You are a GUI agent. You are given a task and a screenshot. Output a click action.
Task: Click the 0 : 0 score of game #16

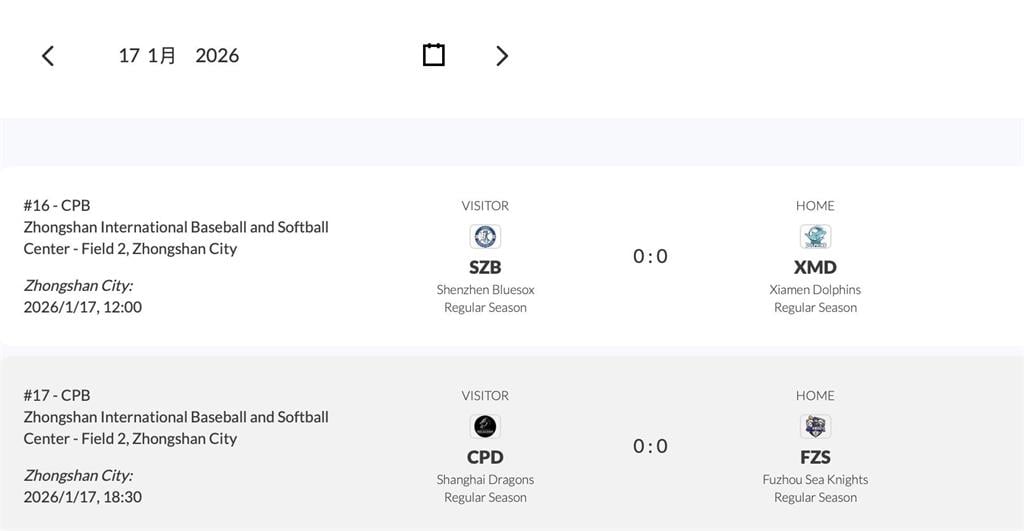tap(650, 257)
